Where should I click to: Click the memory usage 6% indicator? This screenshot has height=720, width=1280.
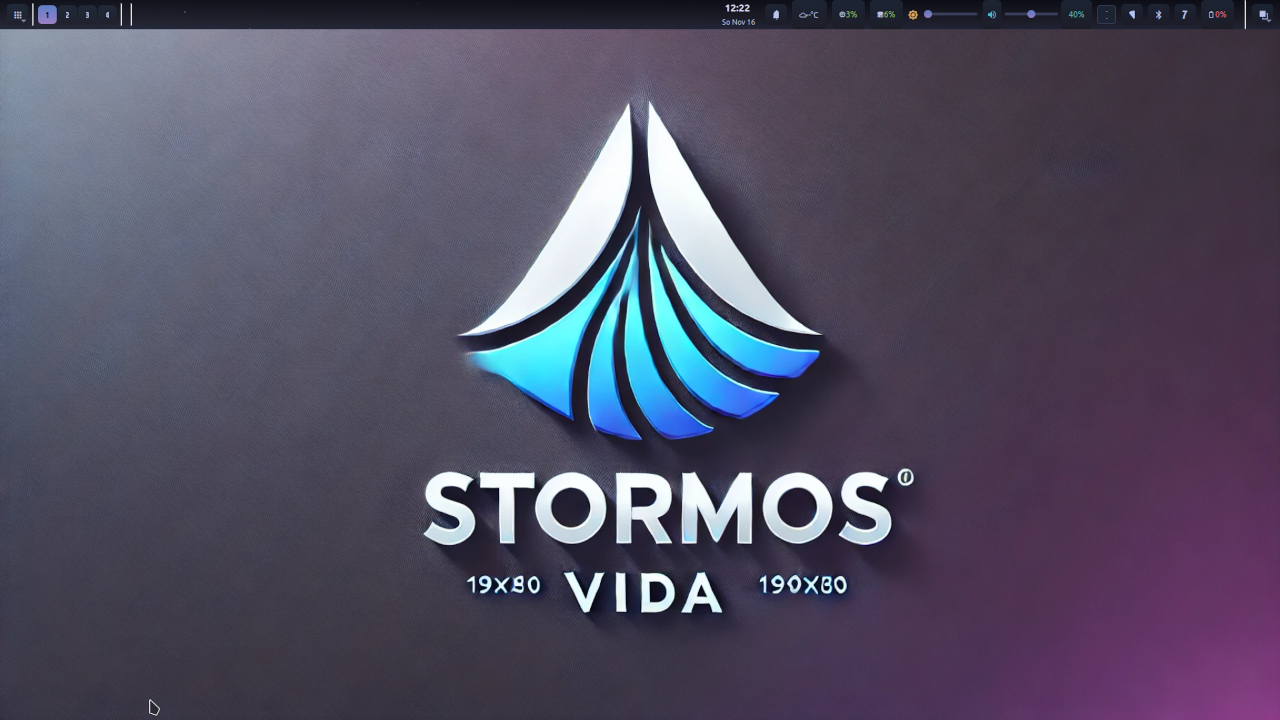pos(886,15)
